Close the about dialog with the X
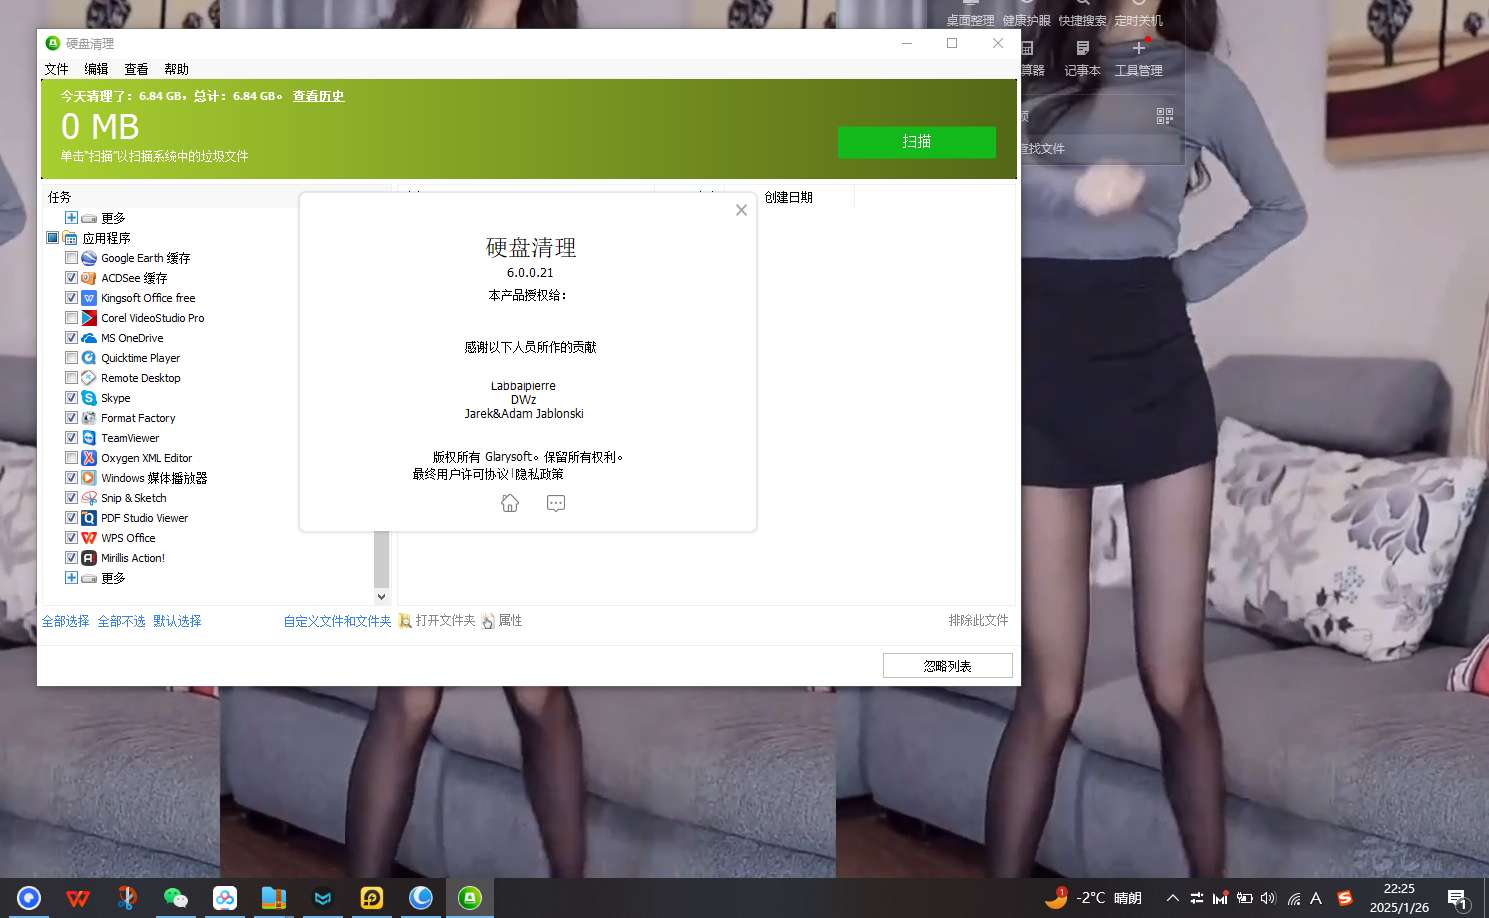 click(741, 210)
